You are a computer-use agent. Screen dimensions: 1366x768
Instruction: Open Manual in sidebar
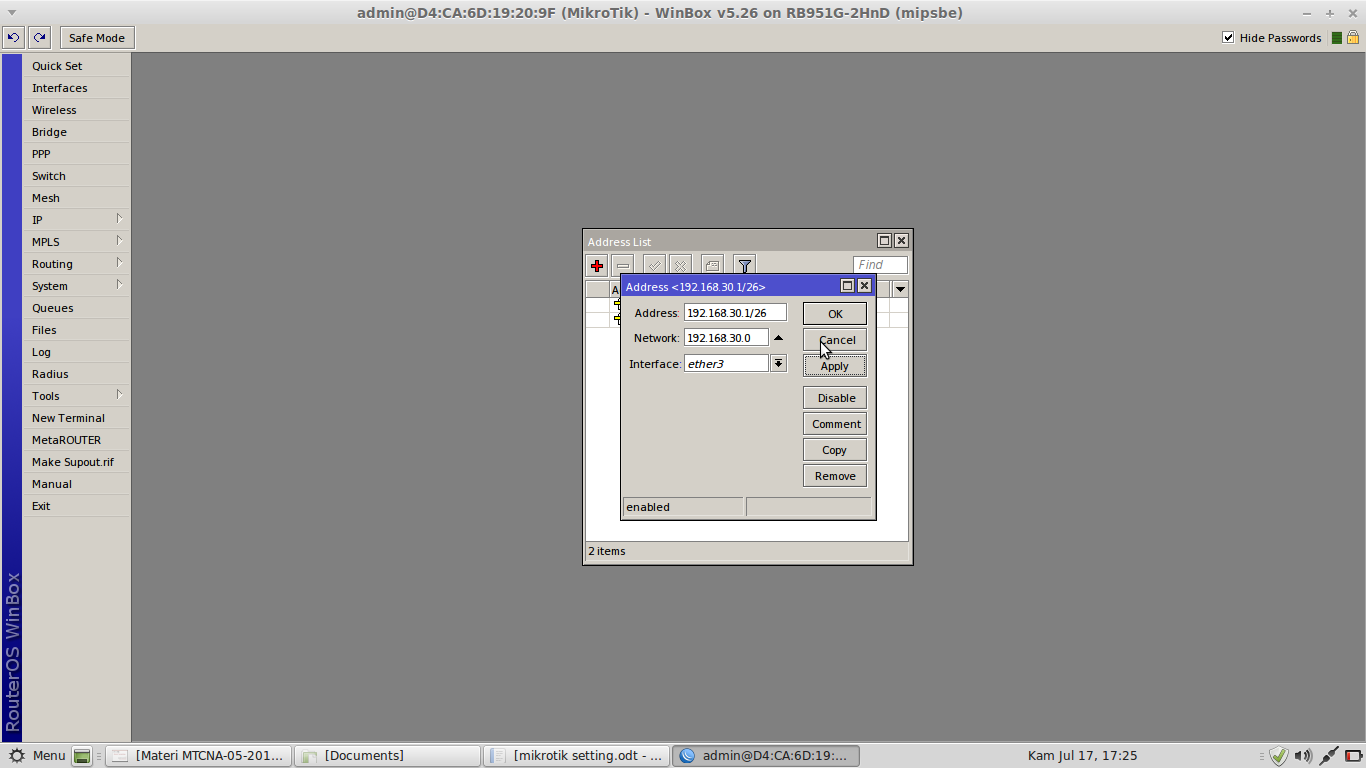pos(77,484)
